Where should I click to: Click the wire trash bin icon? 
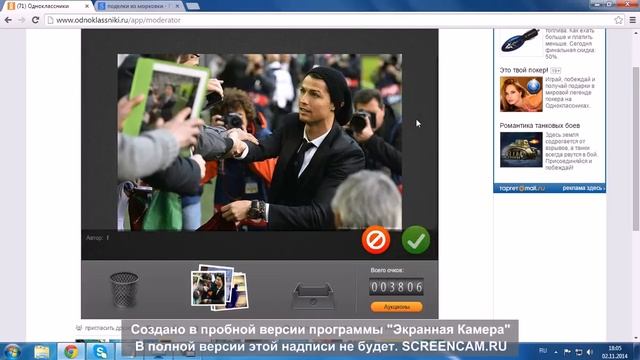click(124, 290)
